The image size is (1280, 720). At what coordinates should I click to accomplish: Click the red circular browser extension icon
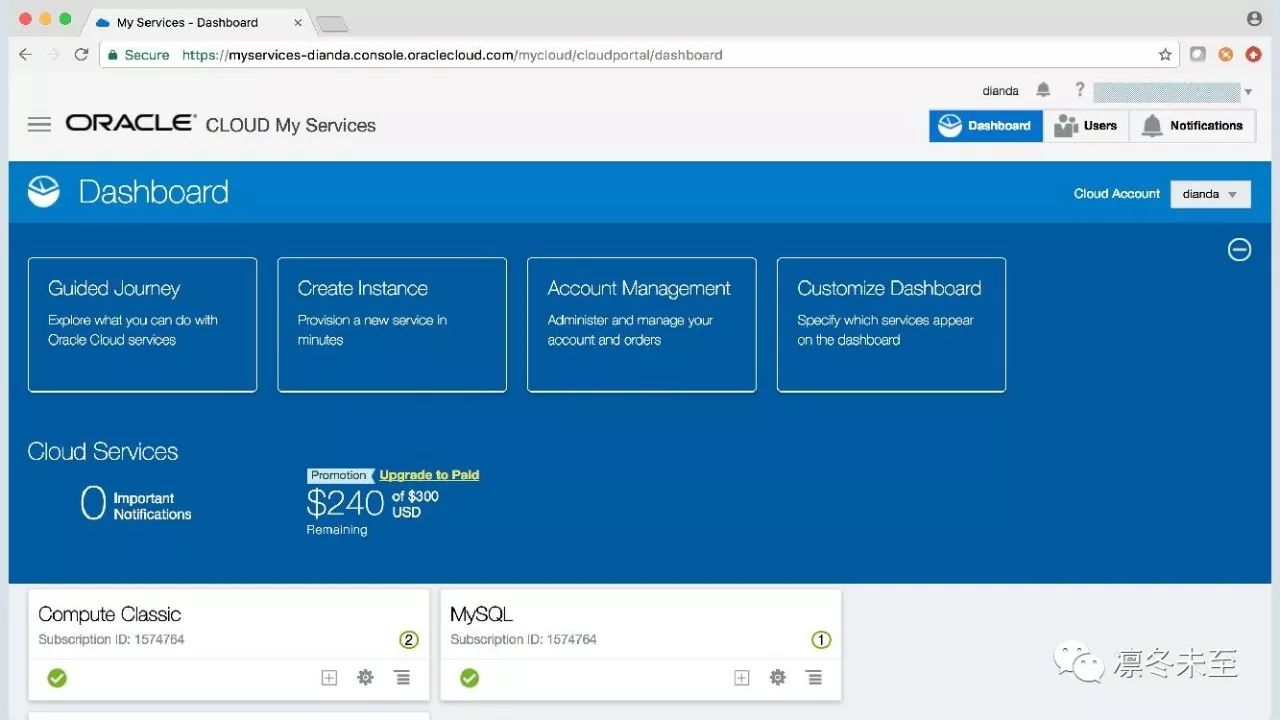[1254, 55]
